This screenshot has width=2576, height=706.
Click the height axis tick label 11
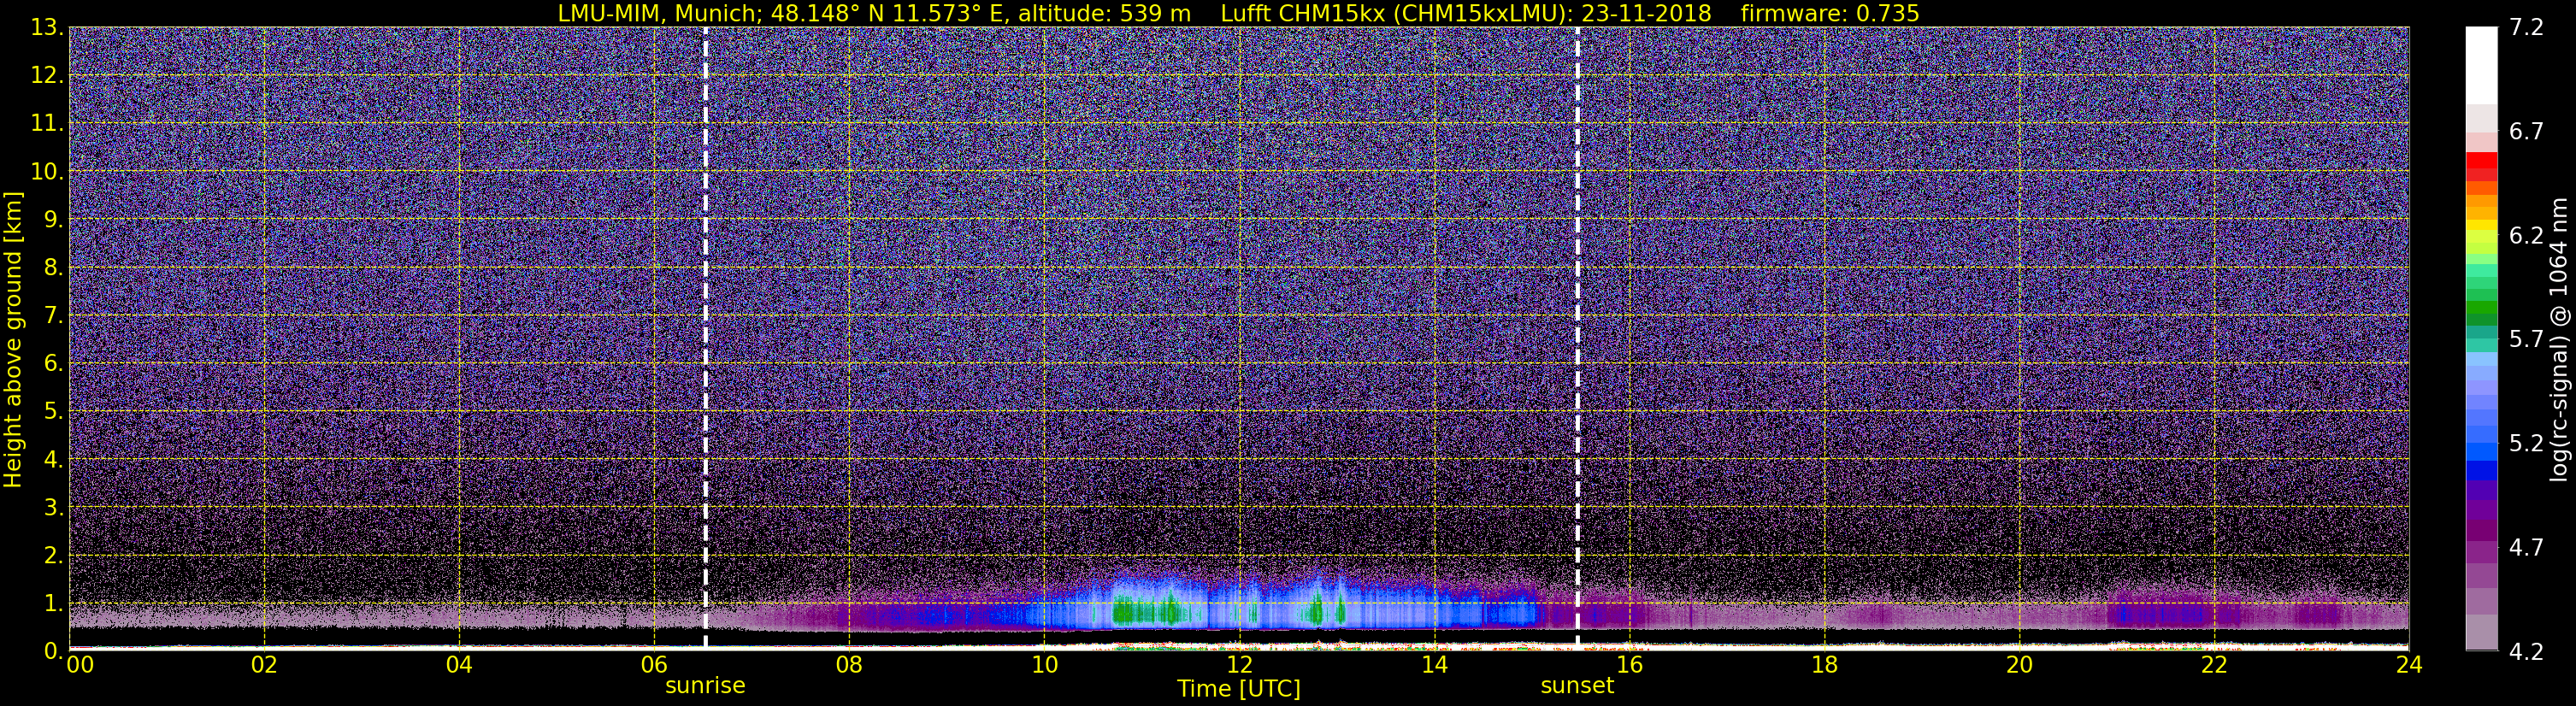[46, 124]
